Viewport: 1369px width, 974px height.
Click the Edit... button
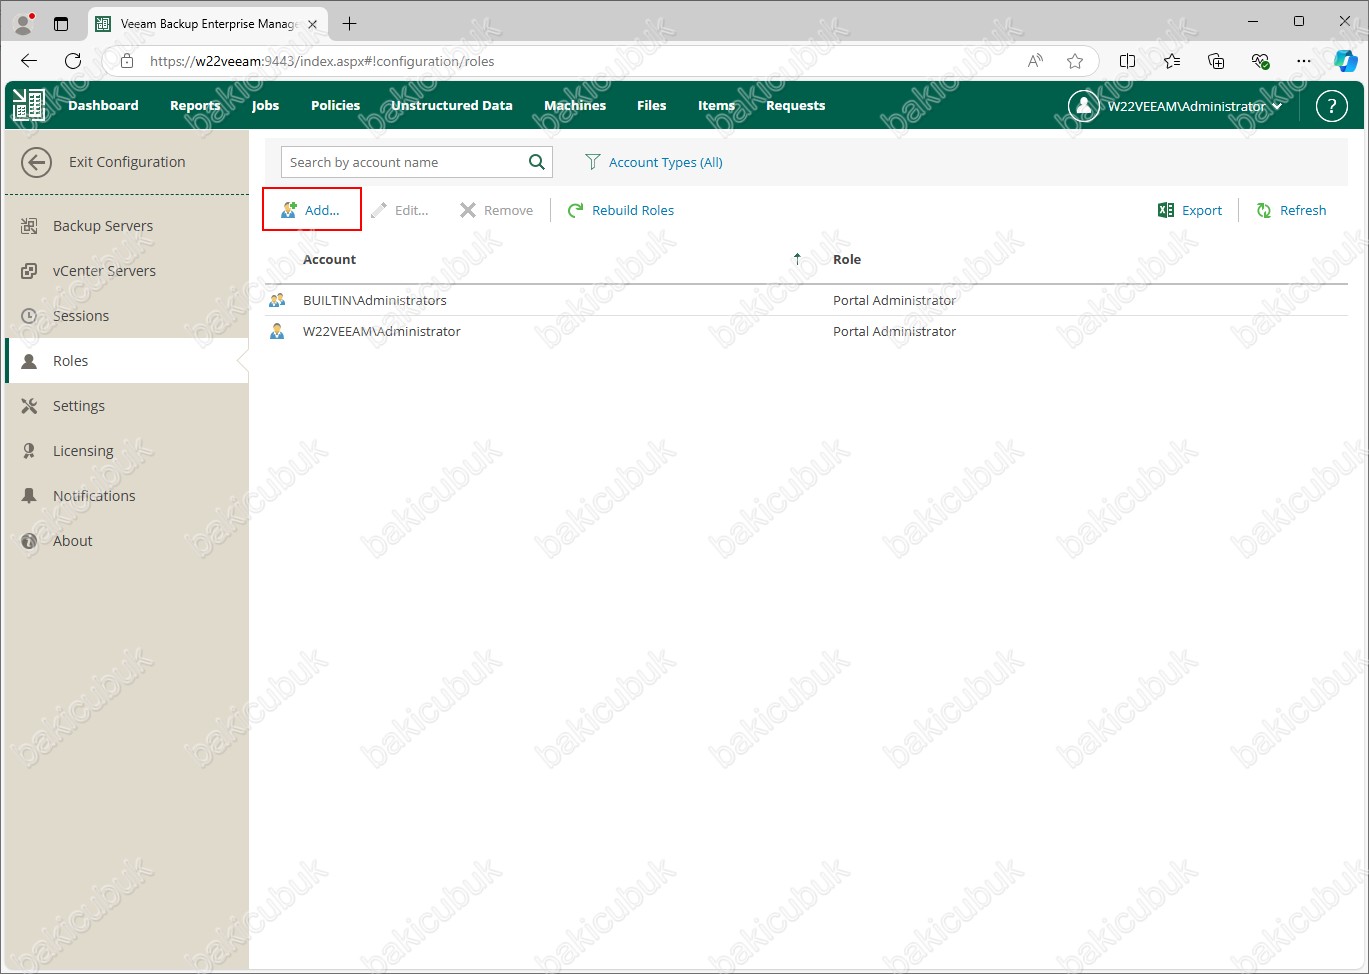(x=399, y=210)
